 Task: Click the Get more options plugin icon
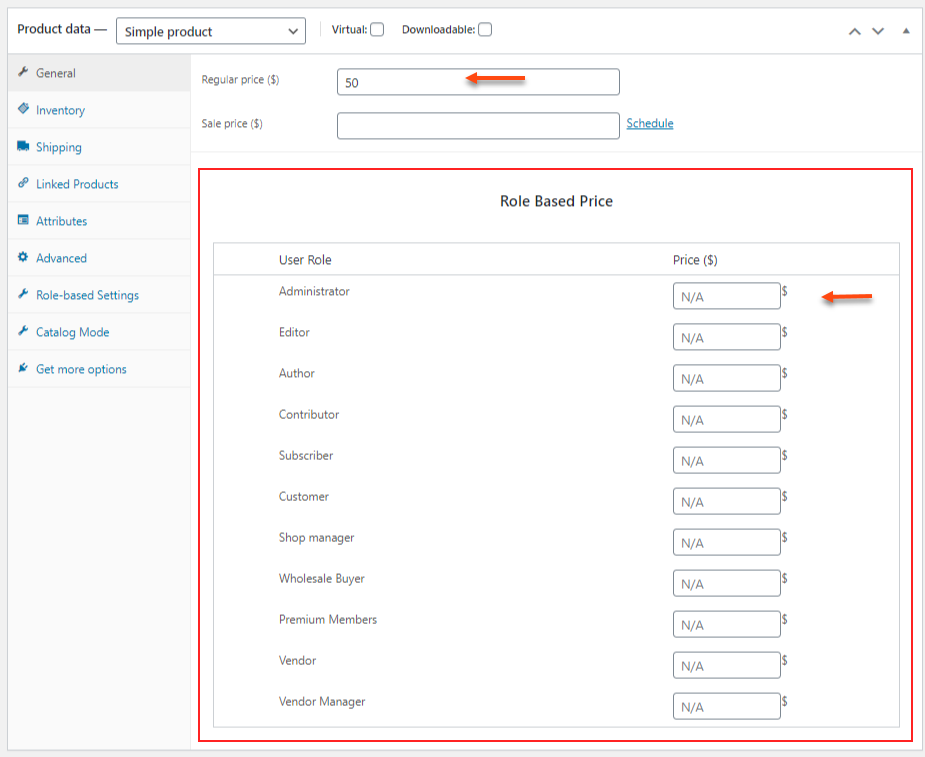[23, 368]
